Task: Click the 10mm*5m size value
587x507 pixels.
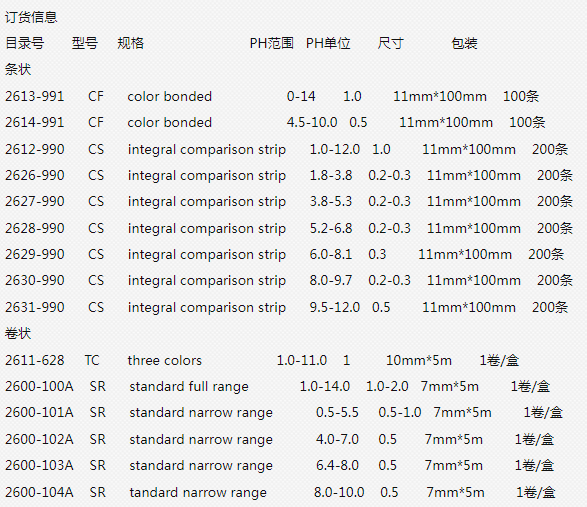Action: 419,360
